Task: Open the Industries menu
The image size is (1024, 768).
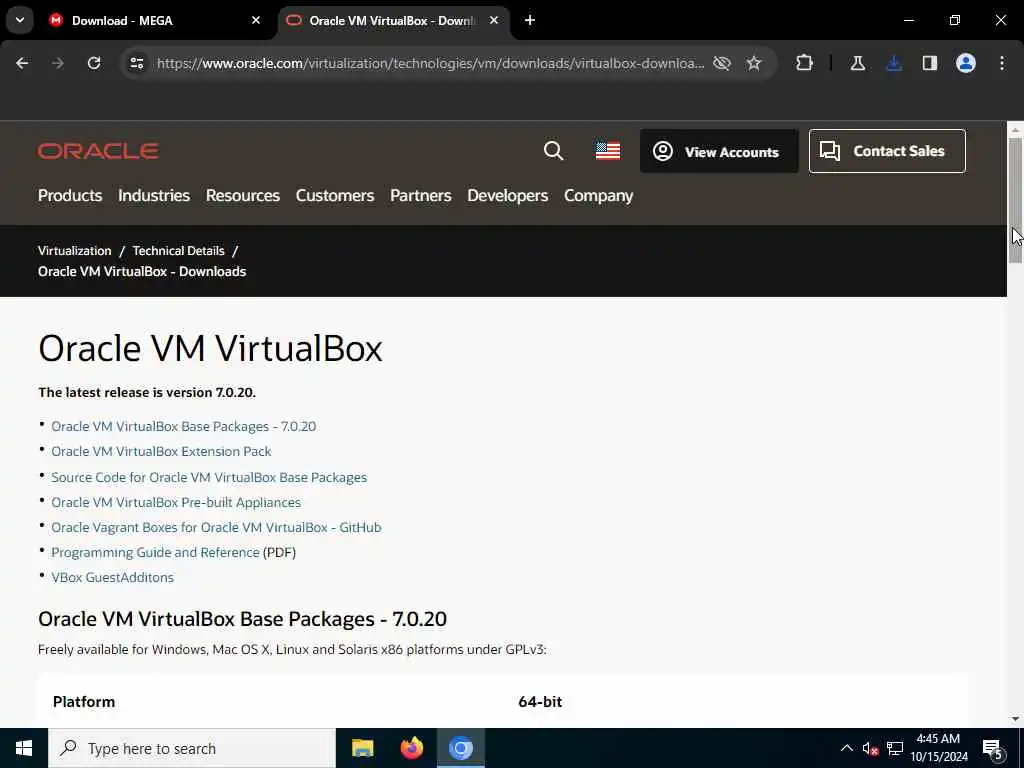Action: (x=154, y=195)
